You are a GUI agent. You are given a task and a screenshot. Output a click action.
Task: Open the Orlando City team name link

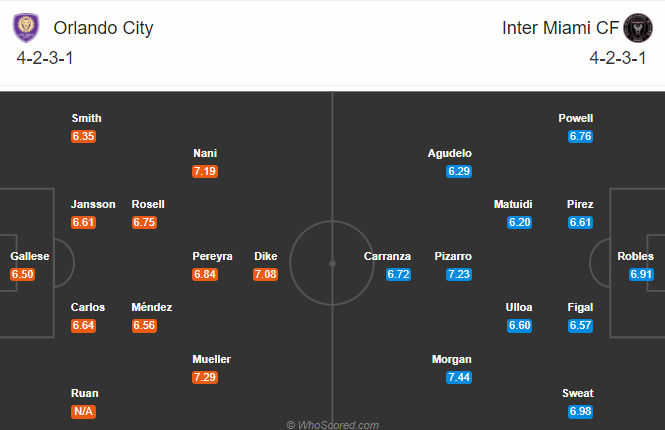(x=103, y=28)
